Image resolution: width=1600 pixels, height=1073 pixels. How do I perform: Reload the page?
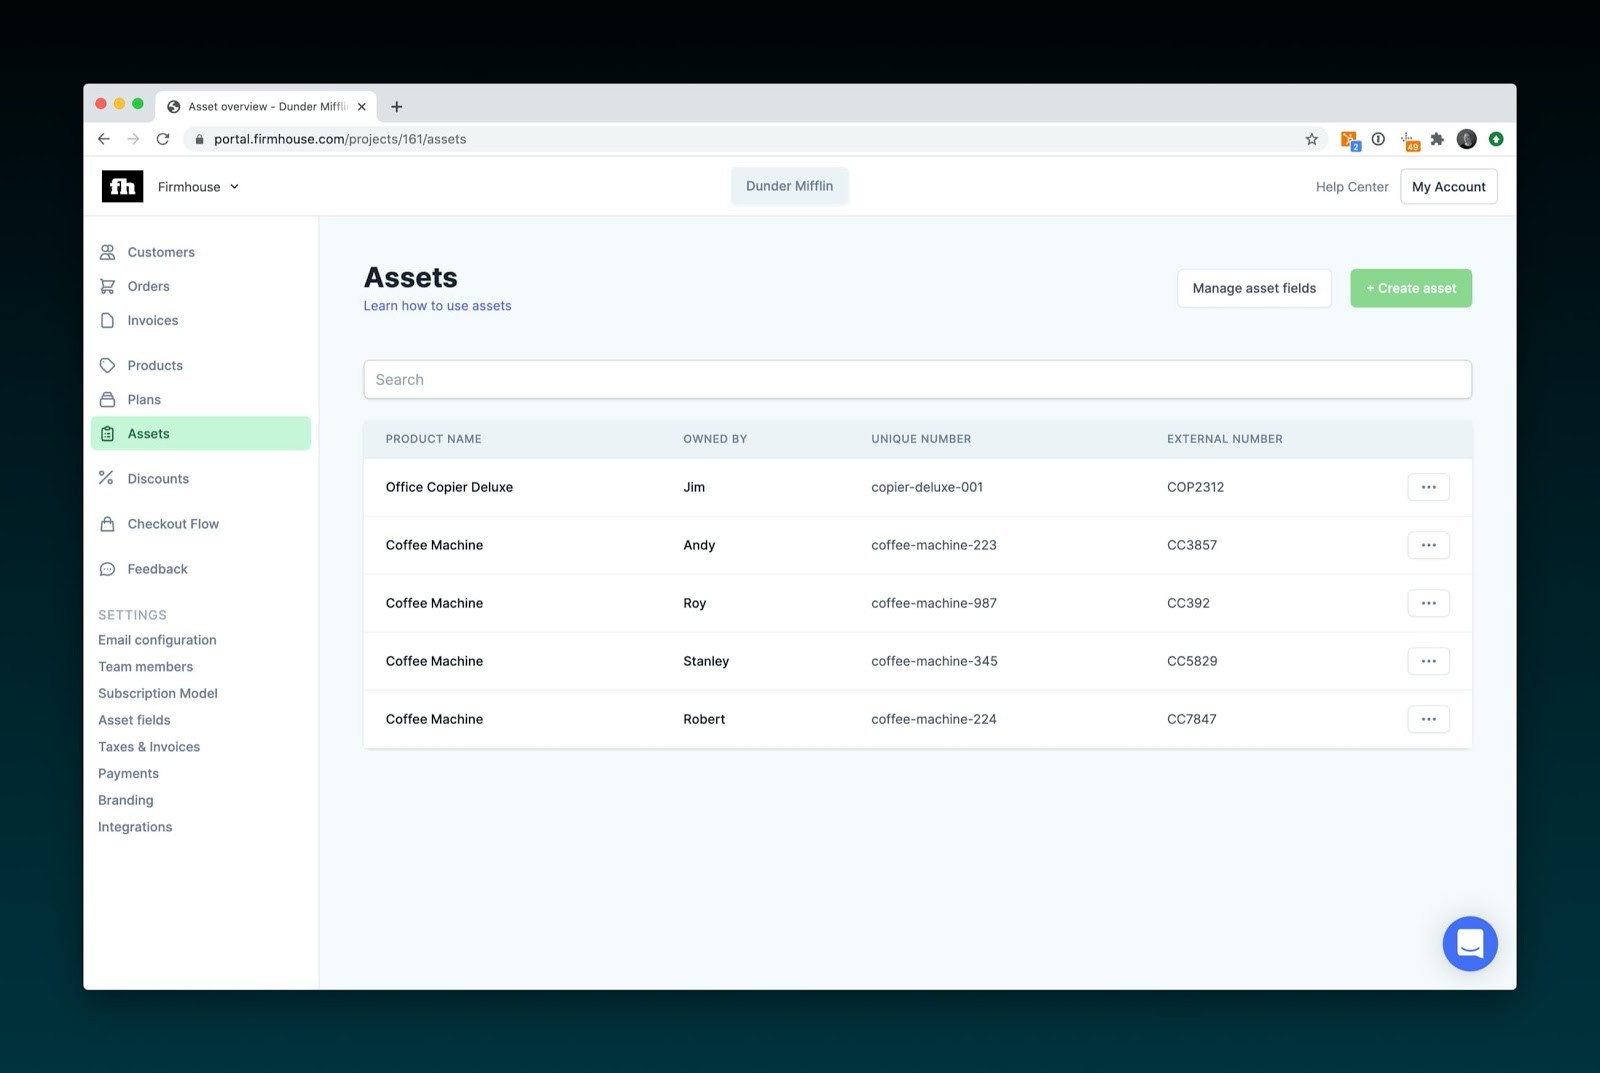click(x=163, y=139)
